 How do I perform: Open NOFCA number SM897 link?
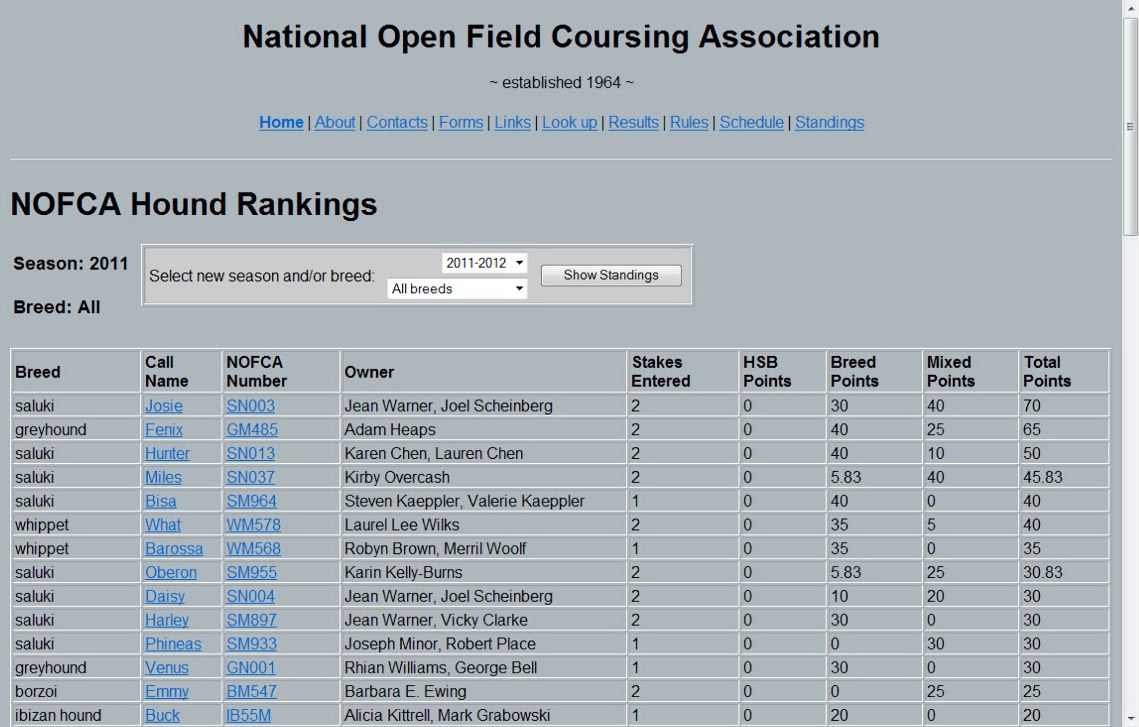point(251,621)
